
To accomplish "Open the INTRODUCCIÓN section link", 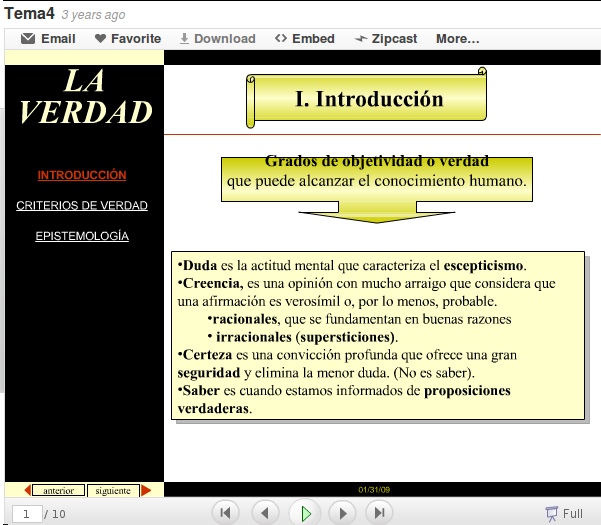I will [82, 175].
